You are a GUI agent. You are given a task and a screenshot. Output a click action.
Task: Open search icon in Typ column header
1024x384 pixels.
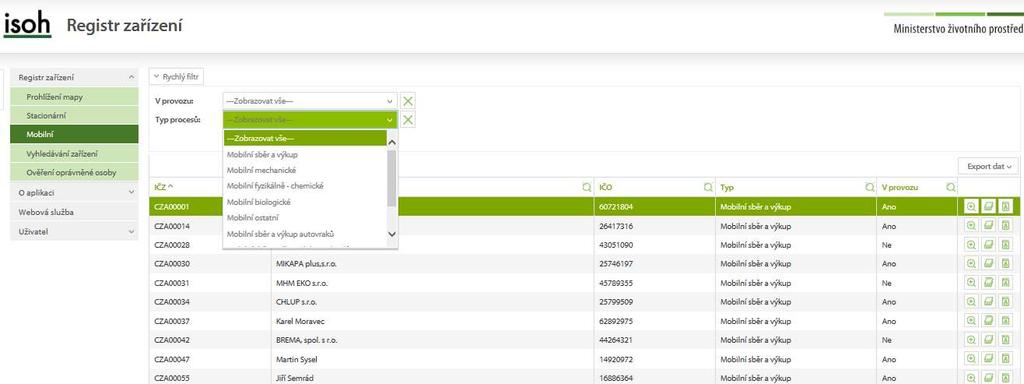(869, 187)
